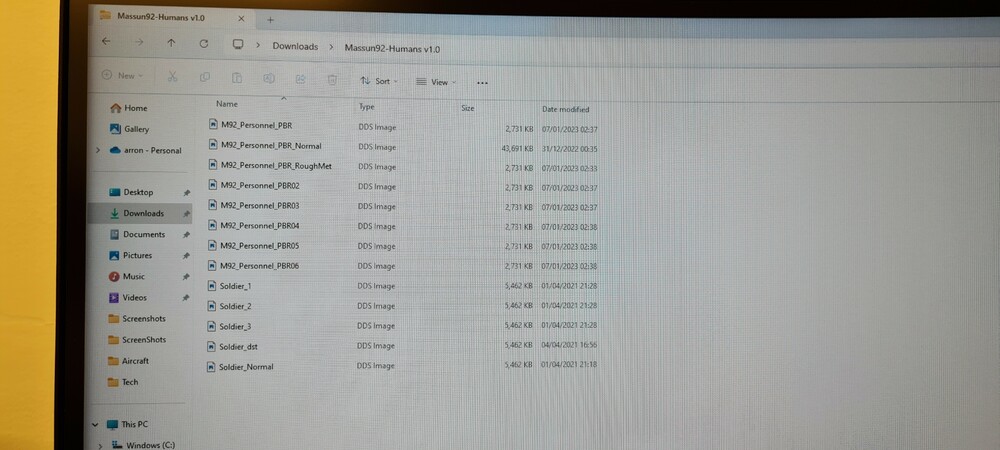Expand chevron before Downloads in address bar
This screenshot has width=1000, height=450.
point(258,45)
